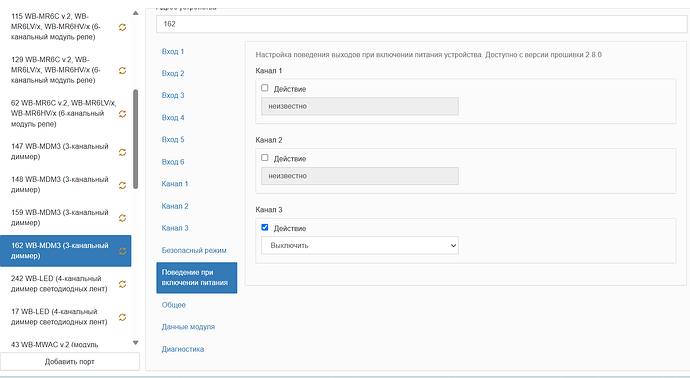Uncheck Действие checkbox for Канал 3

coord(264,228)
